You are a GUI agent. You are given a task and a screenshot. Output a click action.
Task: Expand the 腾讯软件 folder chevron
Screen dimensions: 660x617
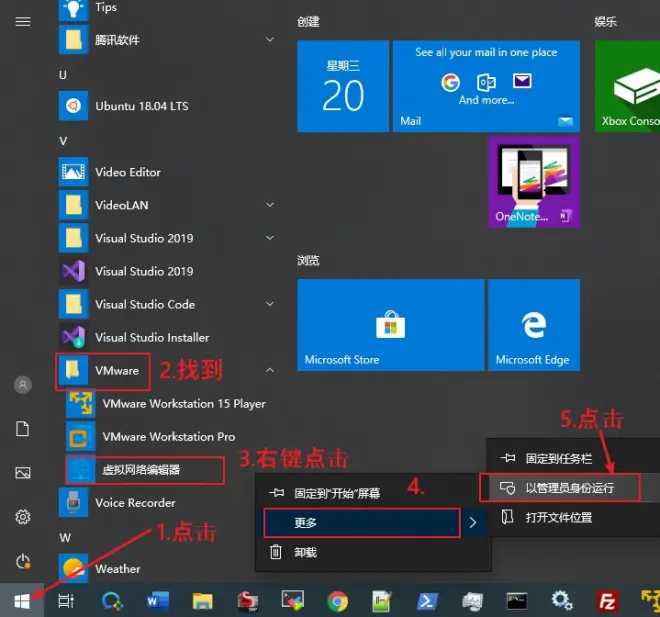tap(270, 40)
